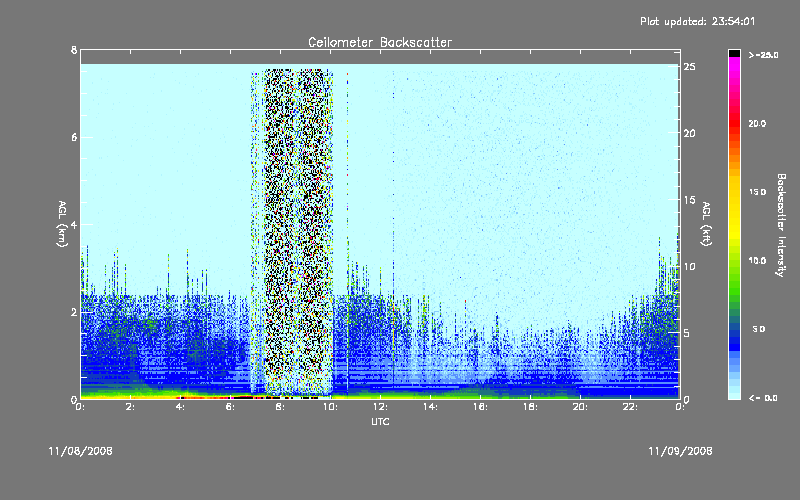Click the "20:" UTC hour tick label
Screen dimensions: 800x500
pyautogui.click(x=581, y=407)
